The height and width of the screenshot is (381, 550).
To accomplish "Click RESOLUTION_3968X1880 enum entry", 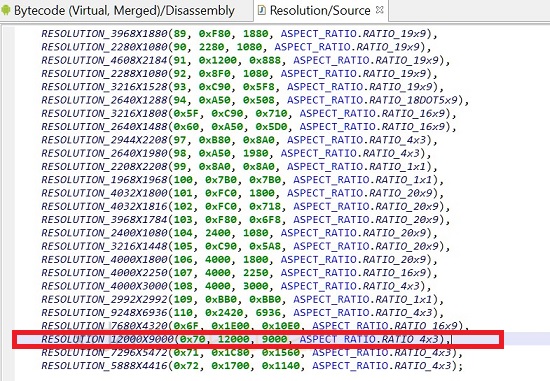I will pos(105,34).
